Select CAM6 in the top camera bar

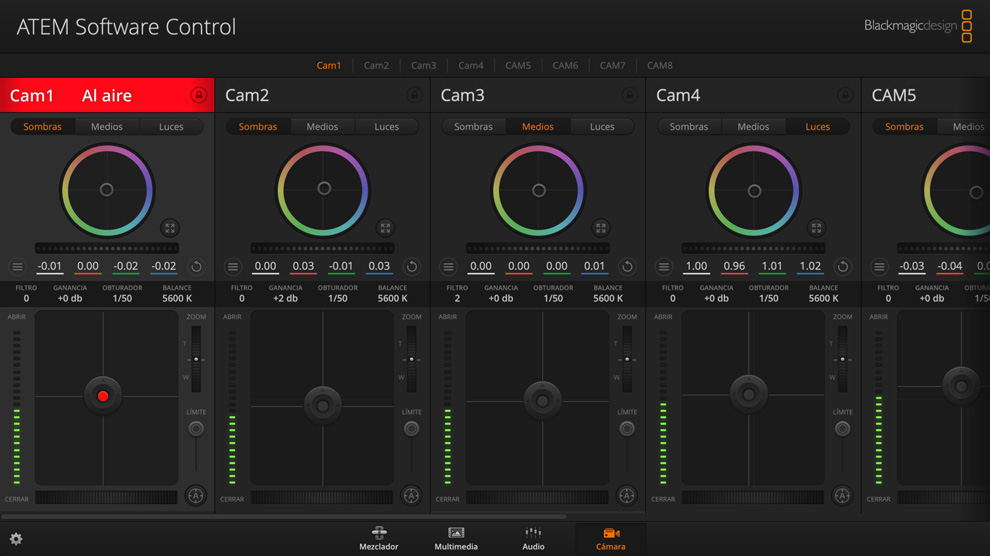tap(565, 65)
